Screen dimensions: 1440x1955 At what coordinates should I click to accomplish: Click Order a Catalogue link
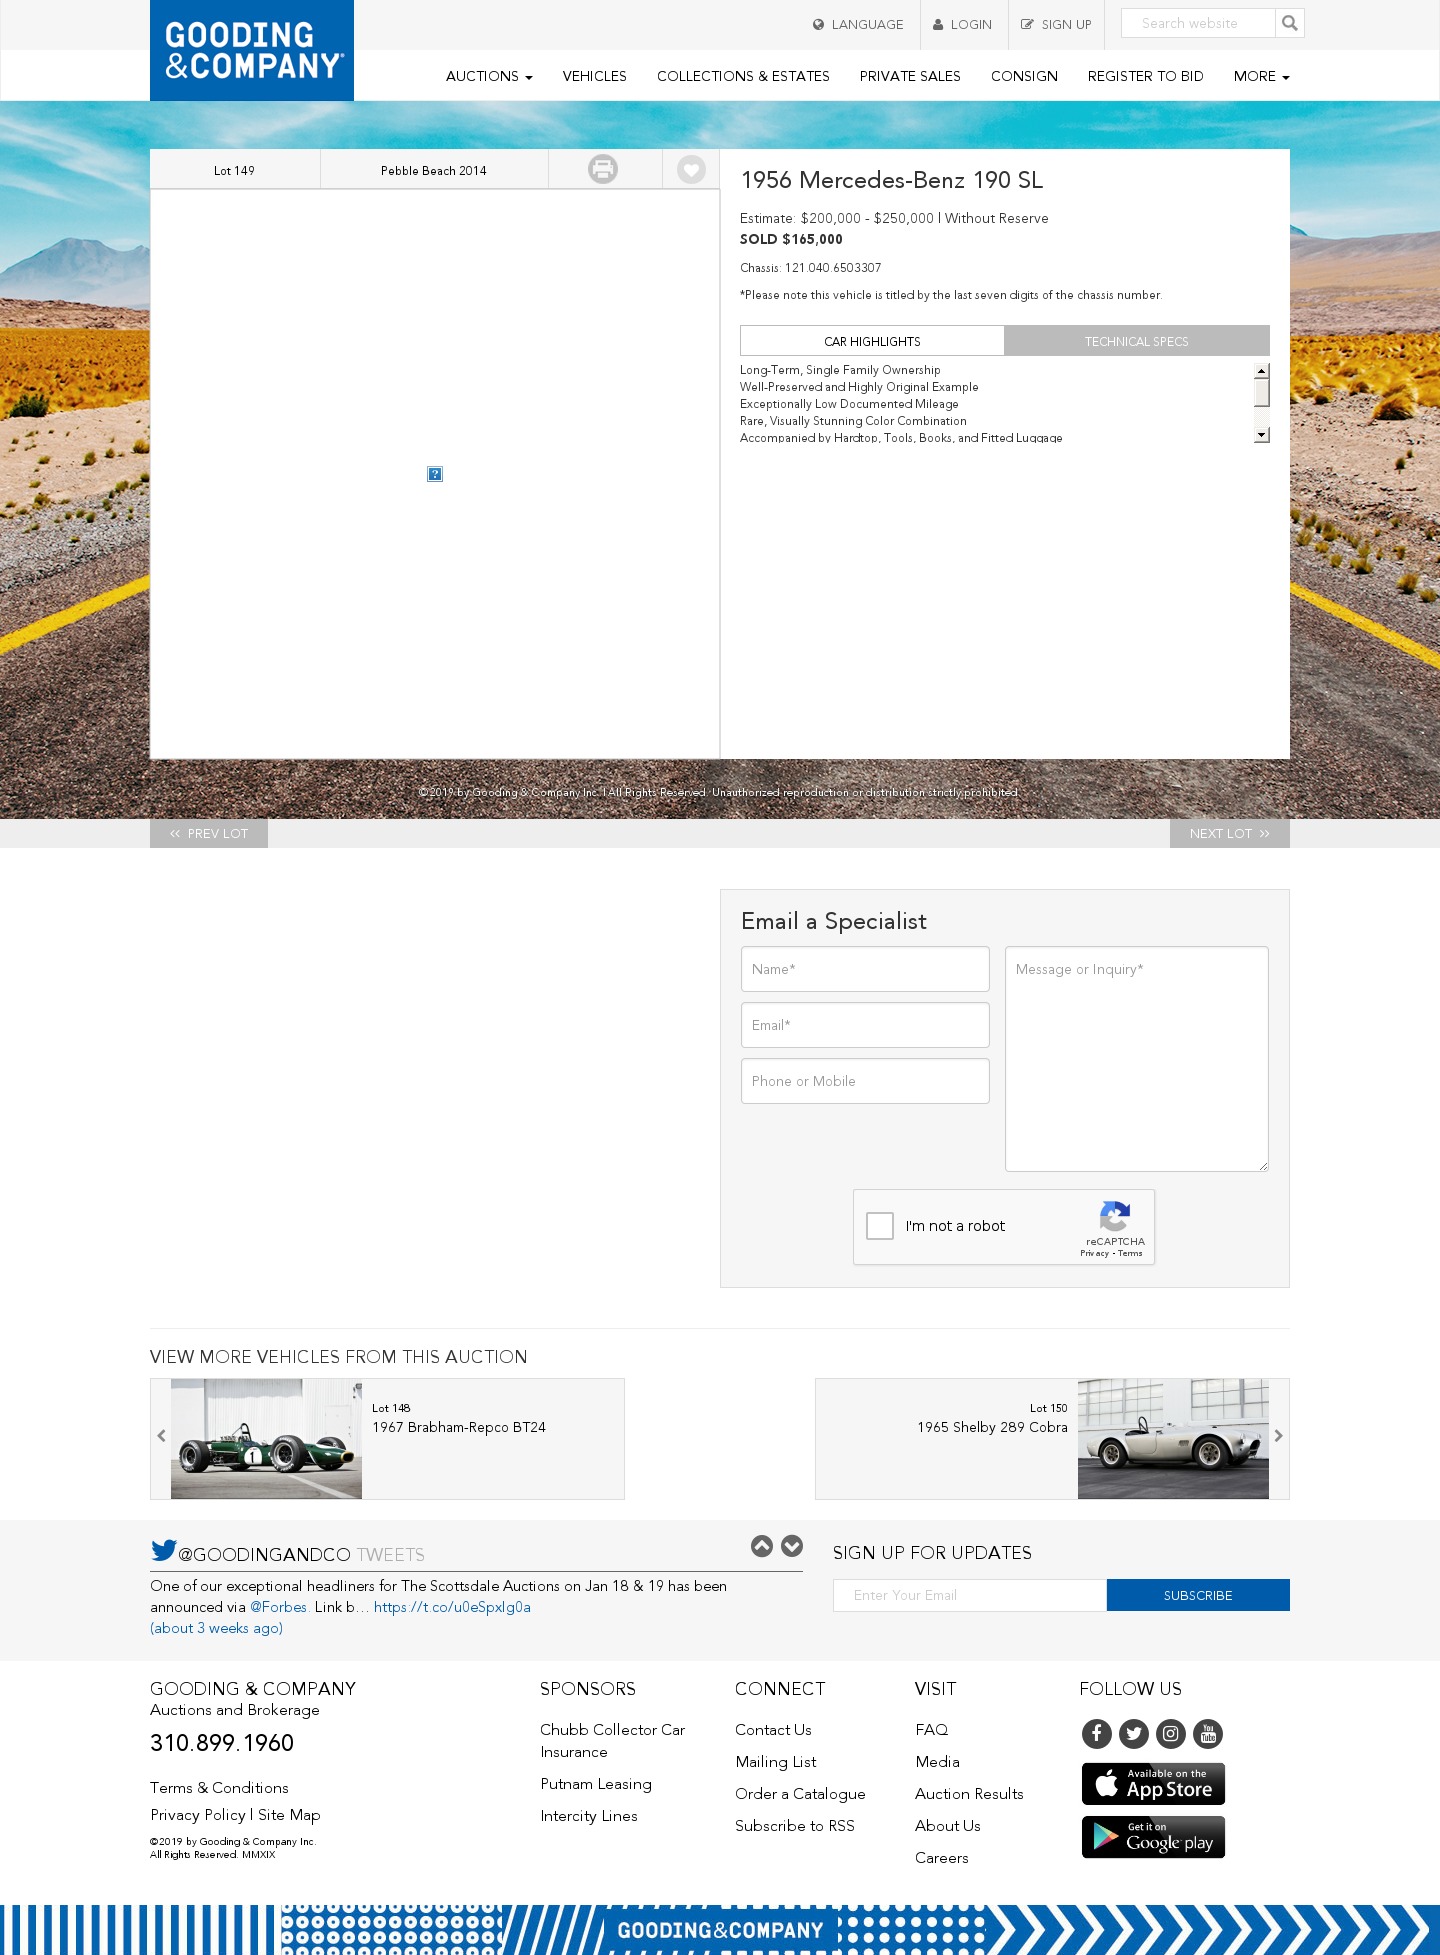[800, 1794]
